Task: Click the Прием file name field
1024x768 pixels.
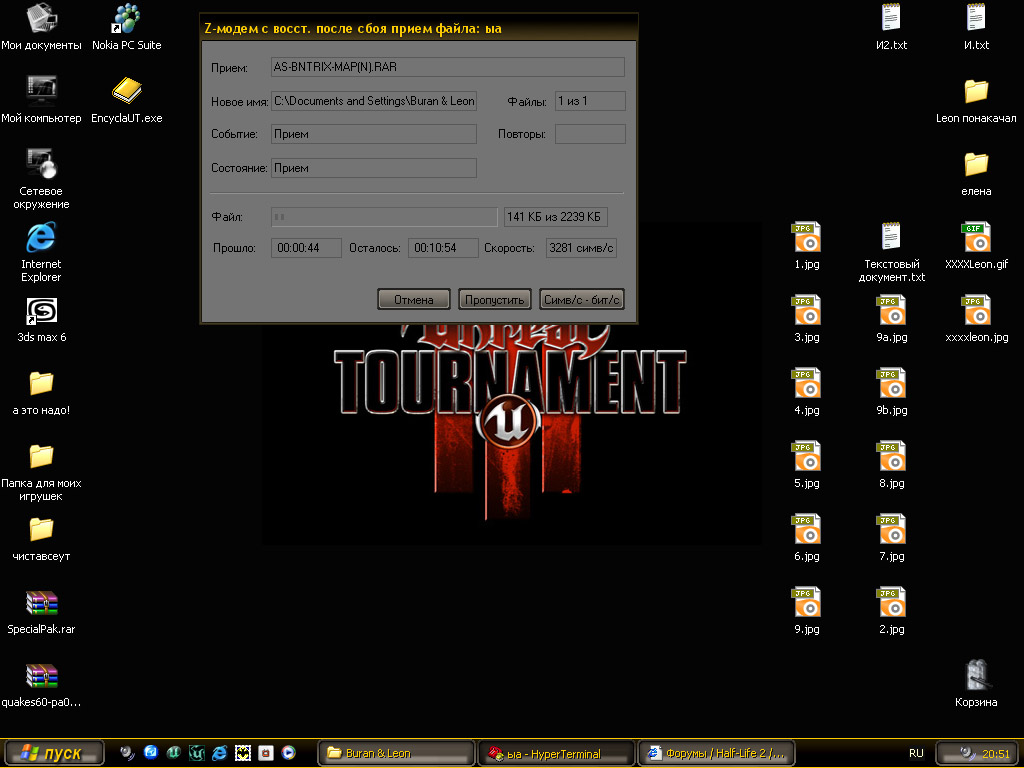Action: click(x=448, y=67)
